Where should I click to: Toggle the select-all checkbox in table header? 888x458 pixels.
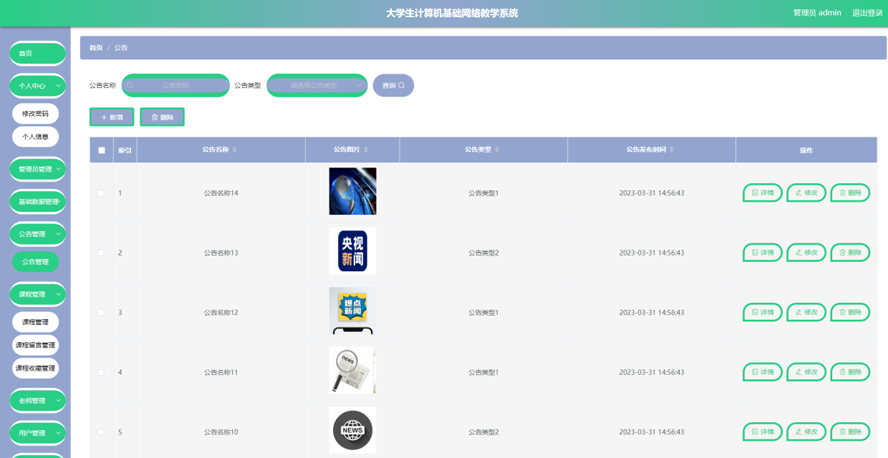(101, 150)
